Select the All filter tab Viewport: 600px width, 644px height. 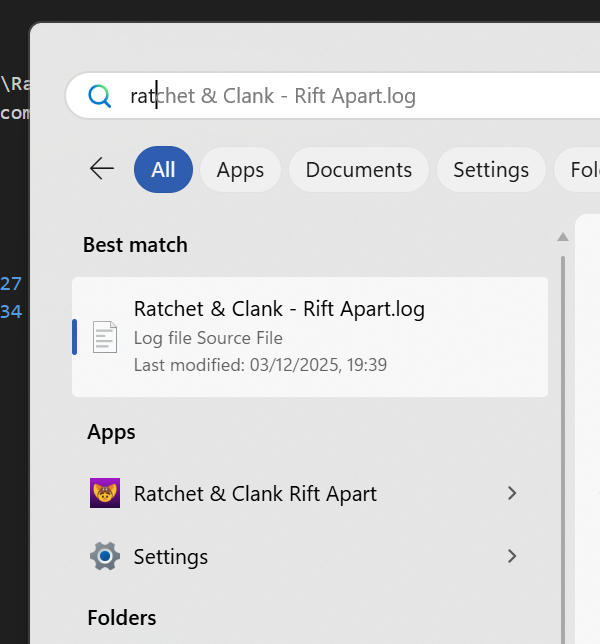[163, 169]
